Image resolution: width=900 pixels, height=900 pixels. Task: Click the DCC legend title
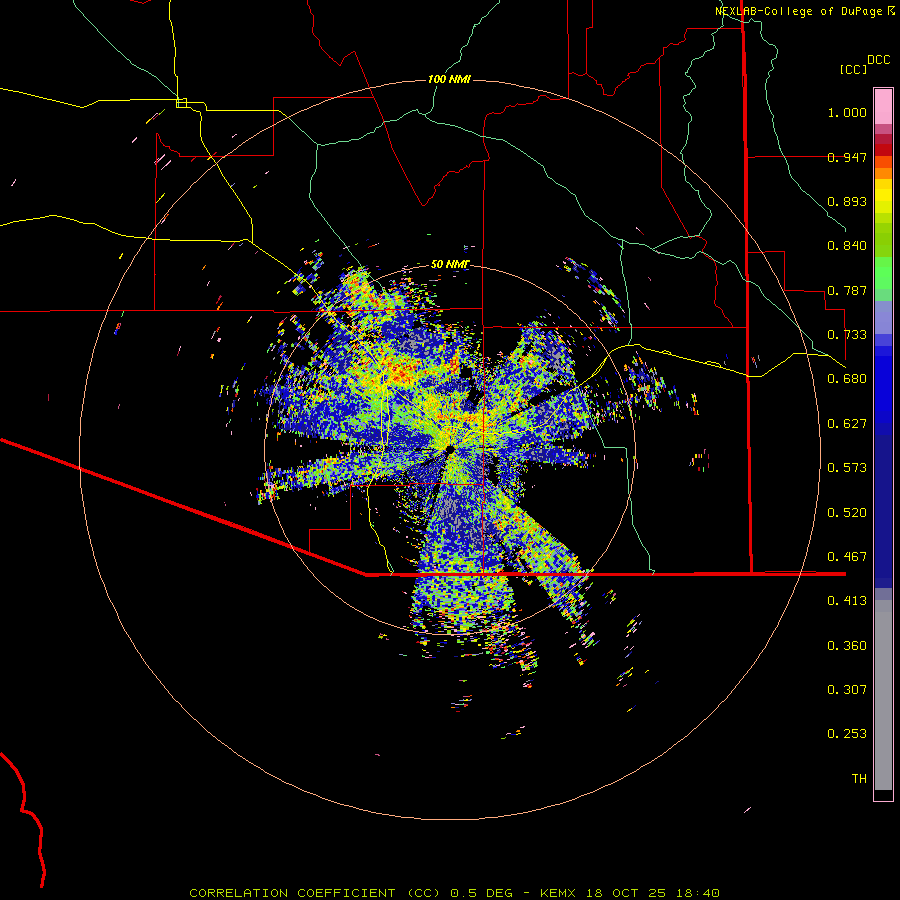click(x=878, y=60)
